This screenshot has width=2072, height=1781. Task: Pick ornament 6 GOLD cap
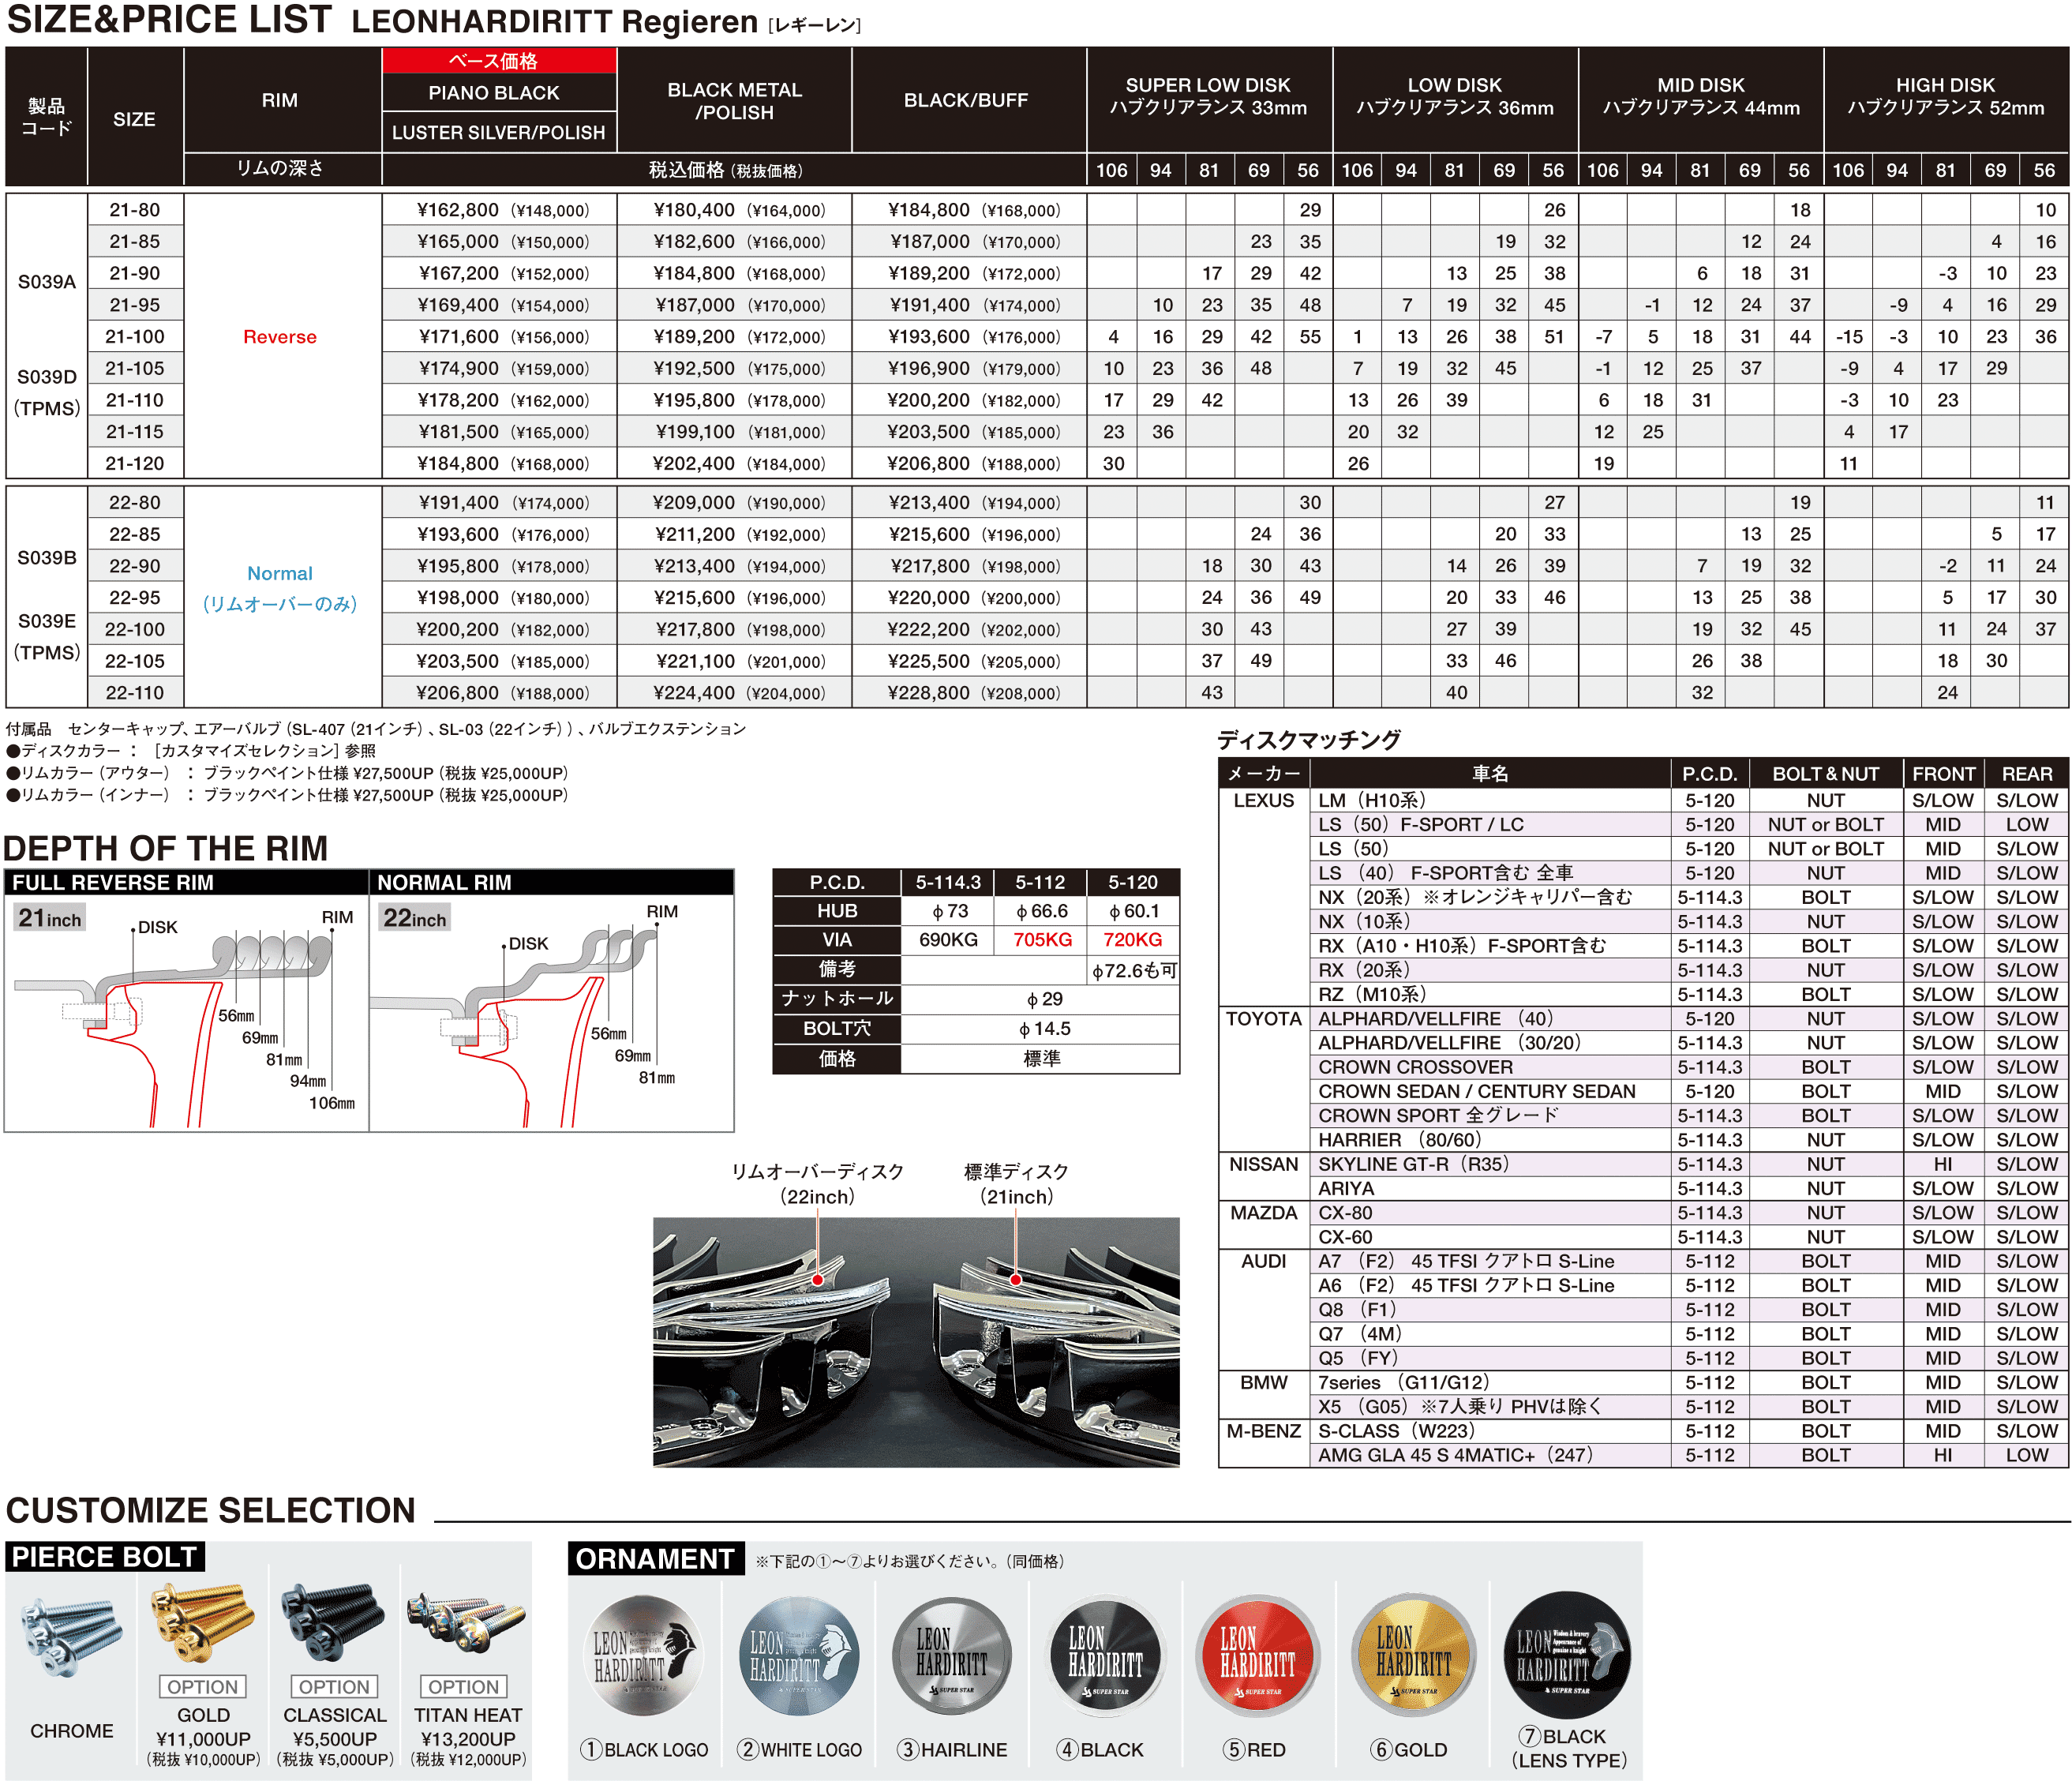pos(1412,1656)
